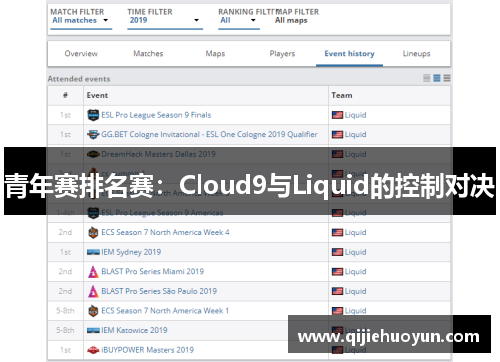Click the GG.BET Cologne Invitational event logo
Viewport: 500px width, 362px height.
(93, 135)
